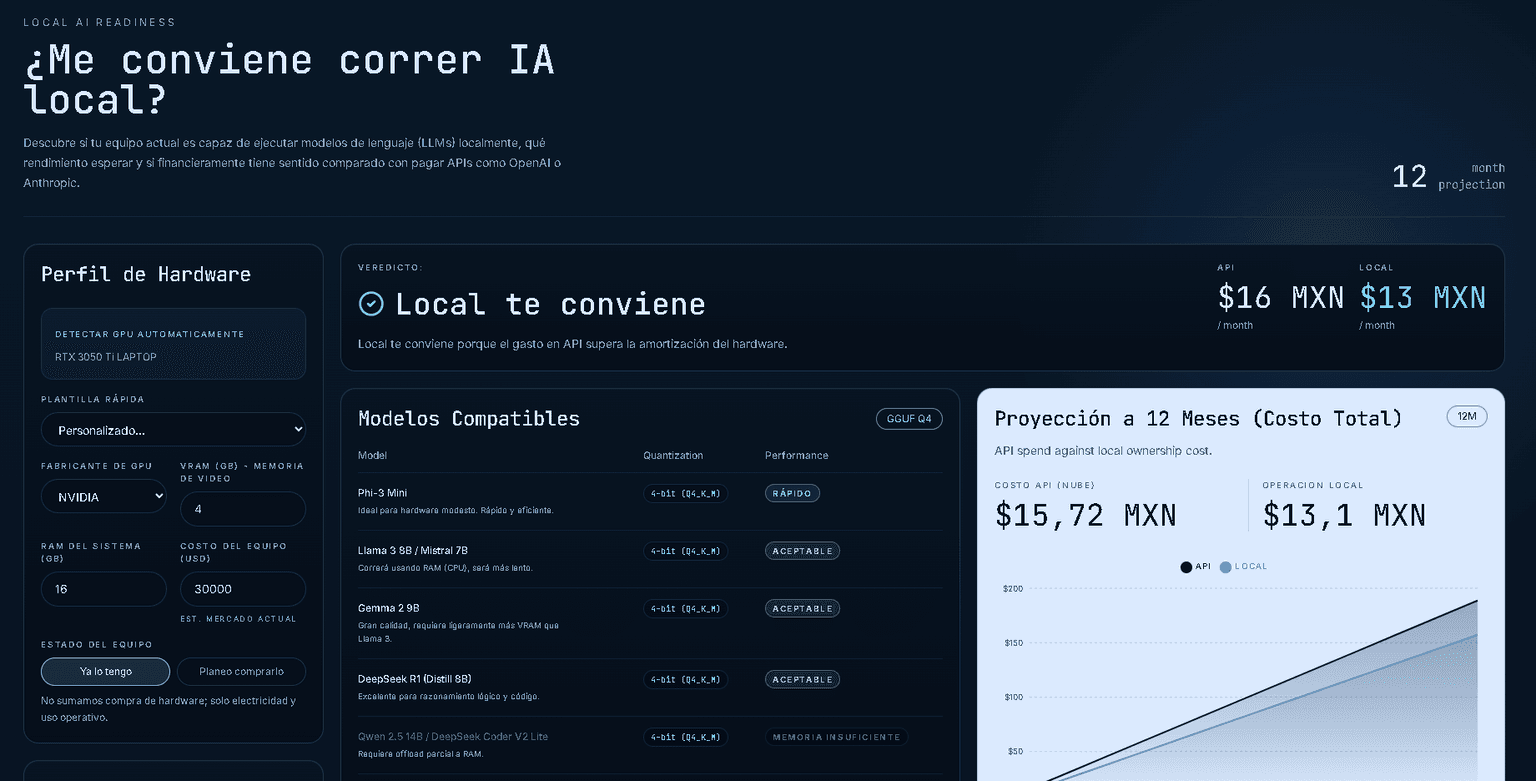Open the Fabricante de GPU dropdown
This screenshot has height=781, width=1536.
pos(104,497)
